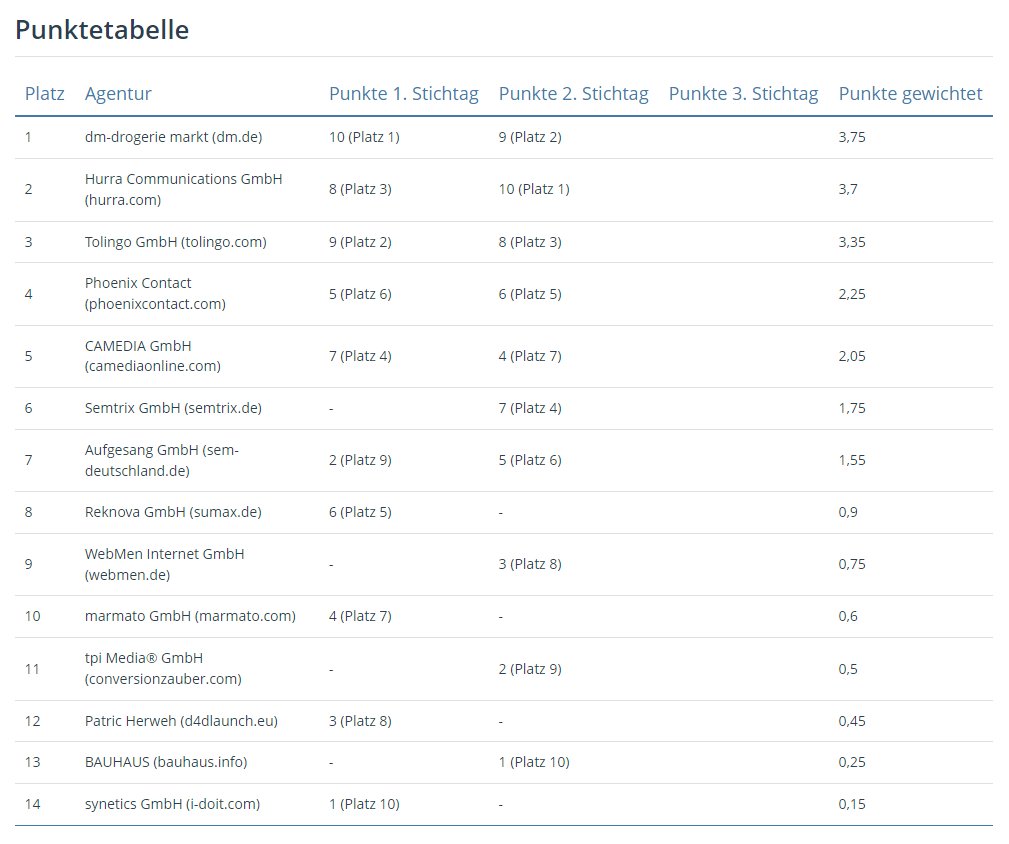This screenshot has width=1009, height=844.
Task: Click the 'Punkte 2. Stichtag' column header
Action: pyautogui.click(x=573, y=94)
